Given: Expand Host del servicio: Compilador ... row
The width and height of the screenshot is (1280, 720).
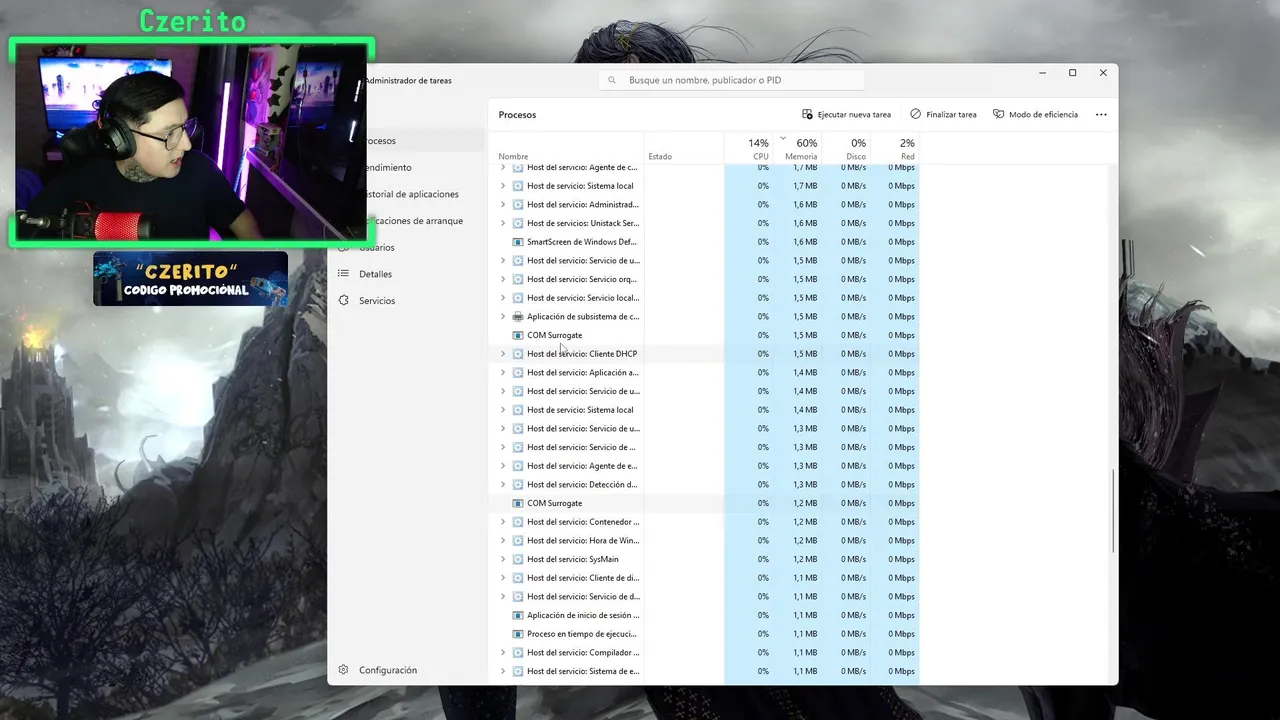Looking at the screenshot, I should pos(503,653).
